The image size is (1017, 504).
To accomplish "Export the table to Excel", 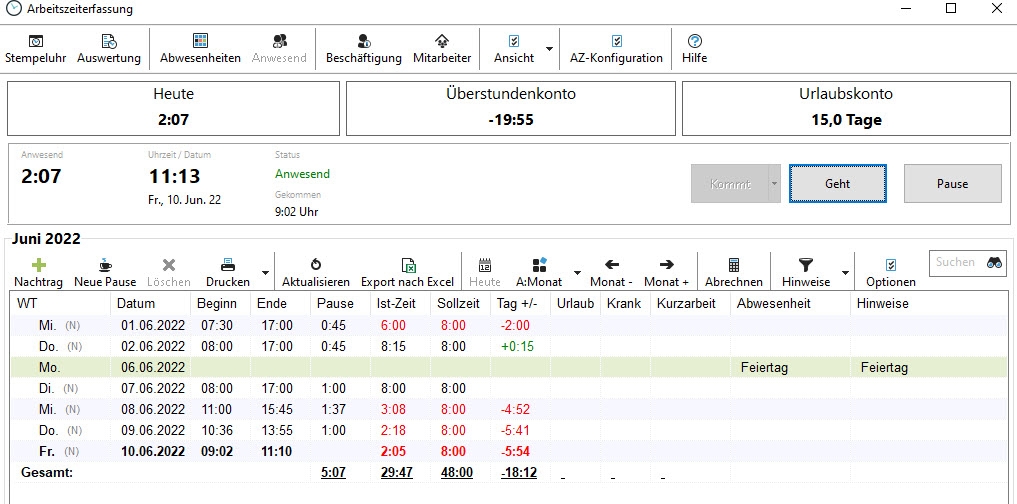I will pyautogui.click(x=407, y=272).
